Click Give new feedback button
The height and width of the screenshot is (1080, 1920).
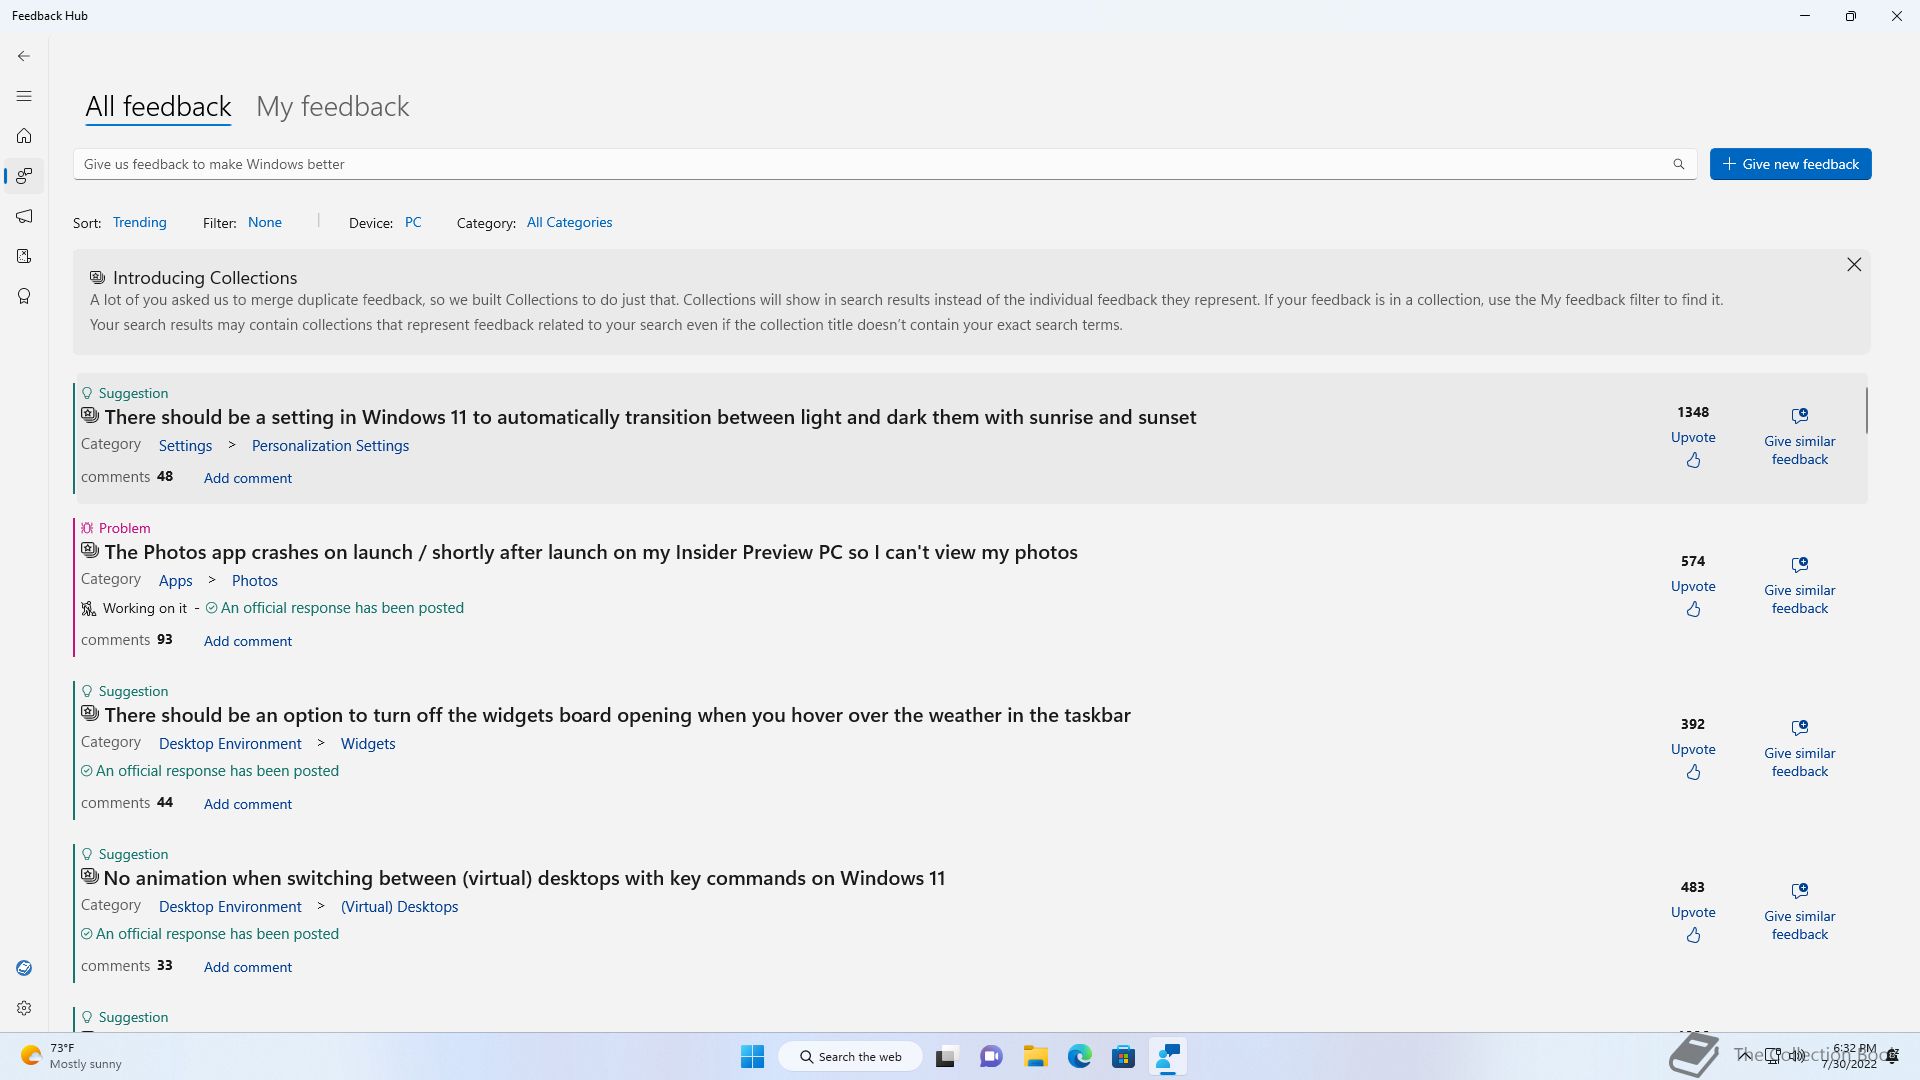(x=1790, y=164)
